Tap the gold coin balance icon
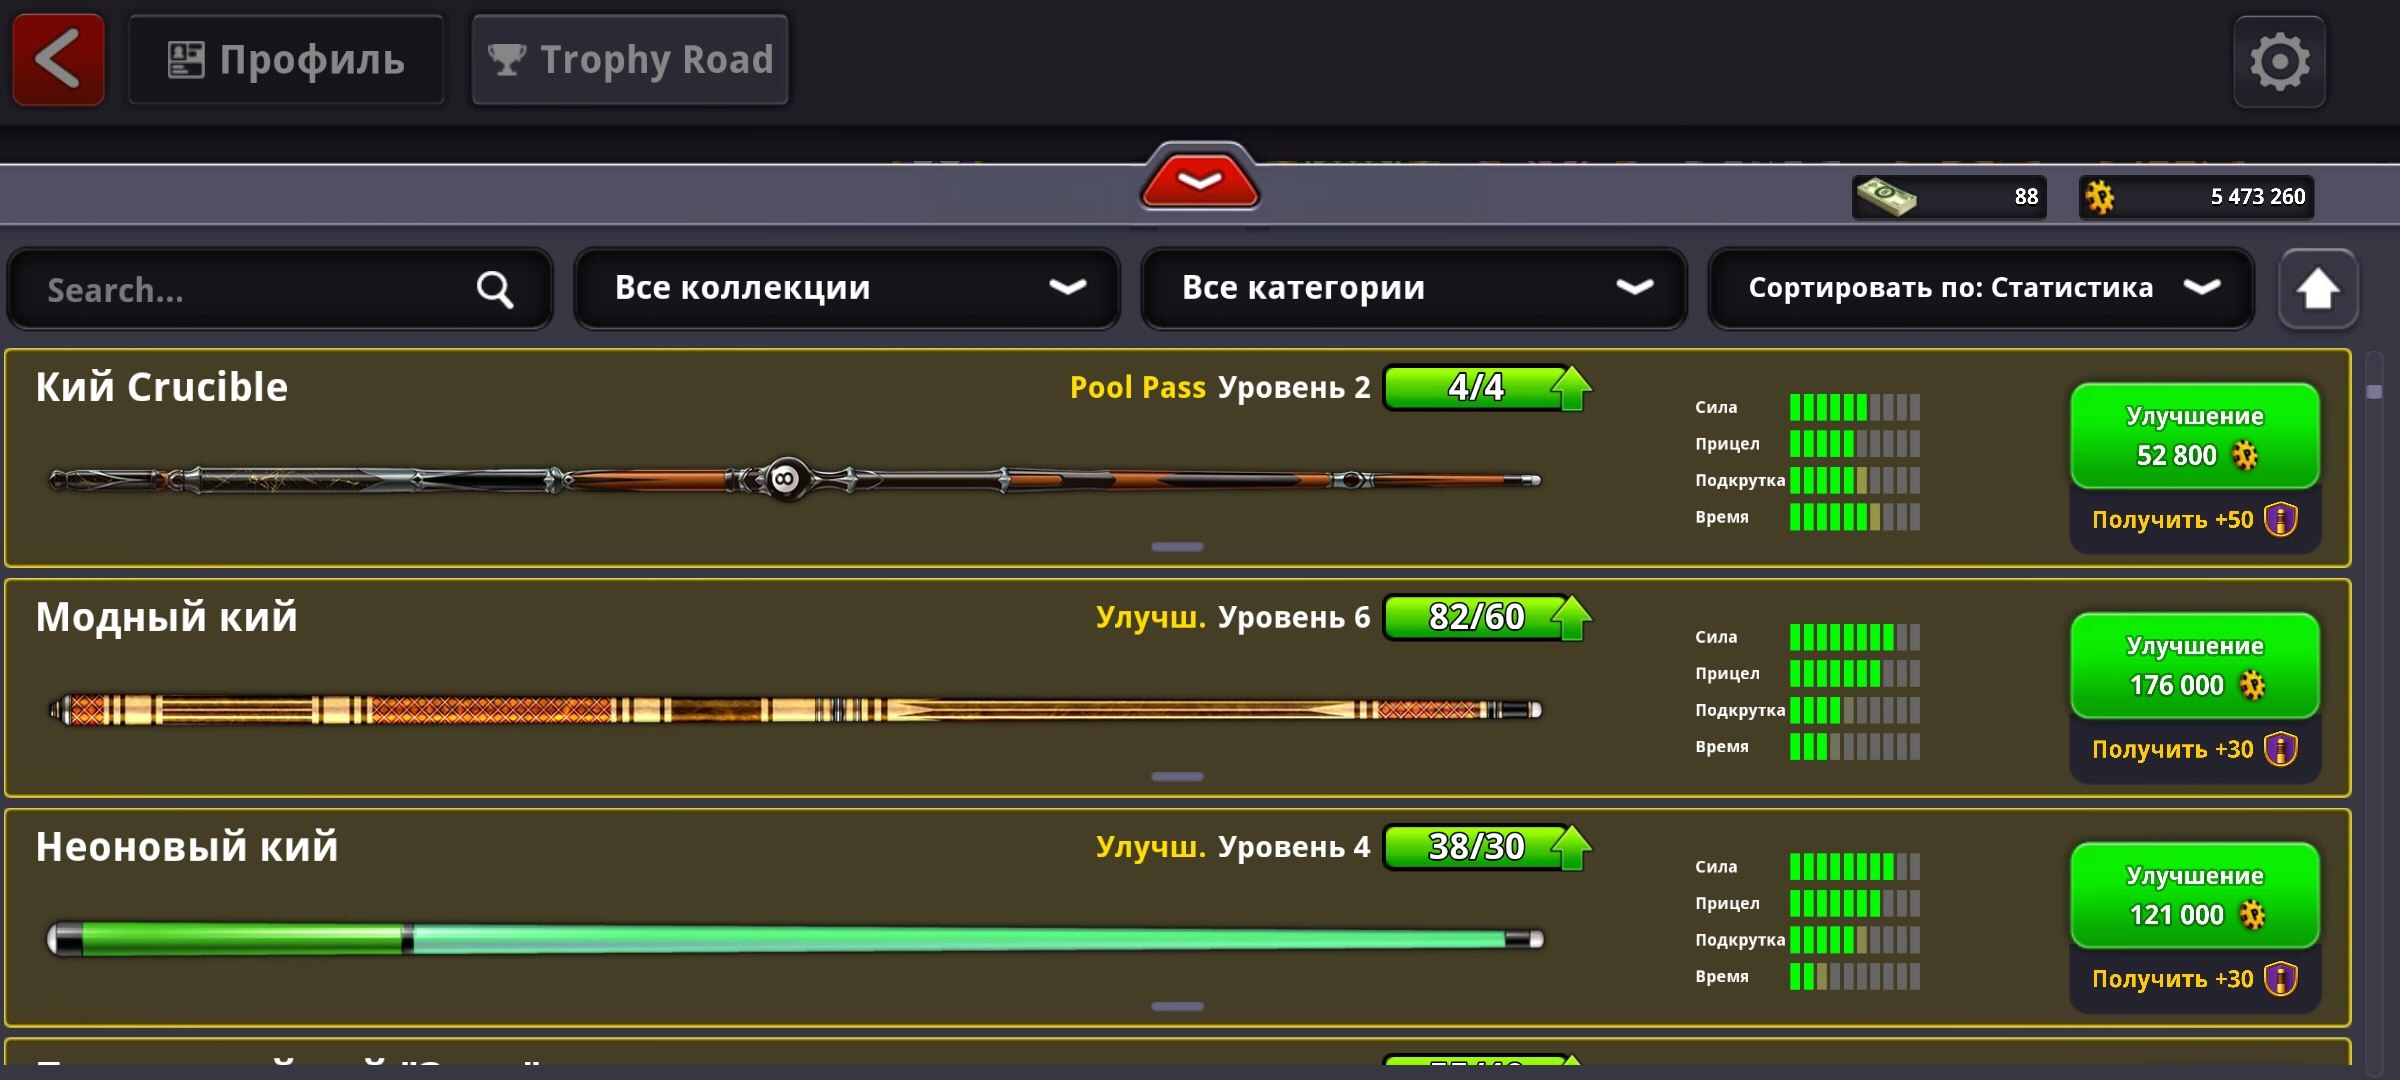This screenshot has width=2400, height=1080. point(2100,197)
